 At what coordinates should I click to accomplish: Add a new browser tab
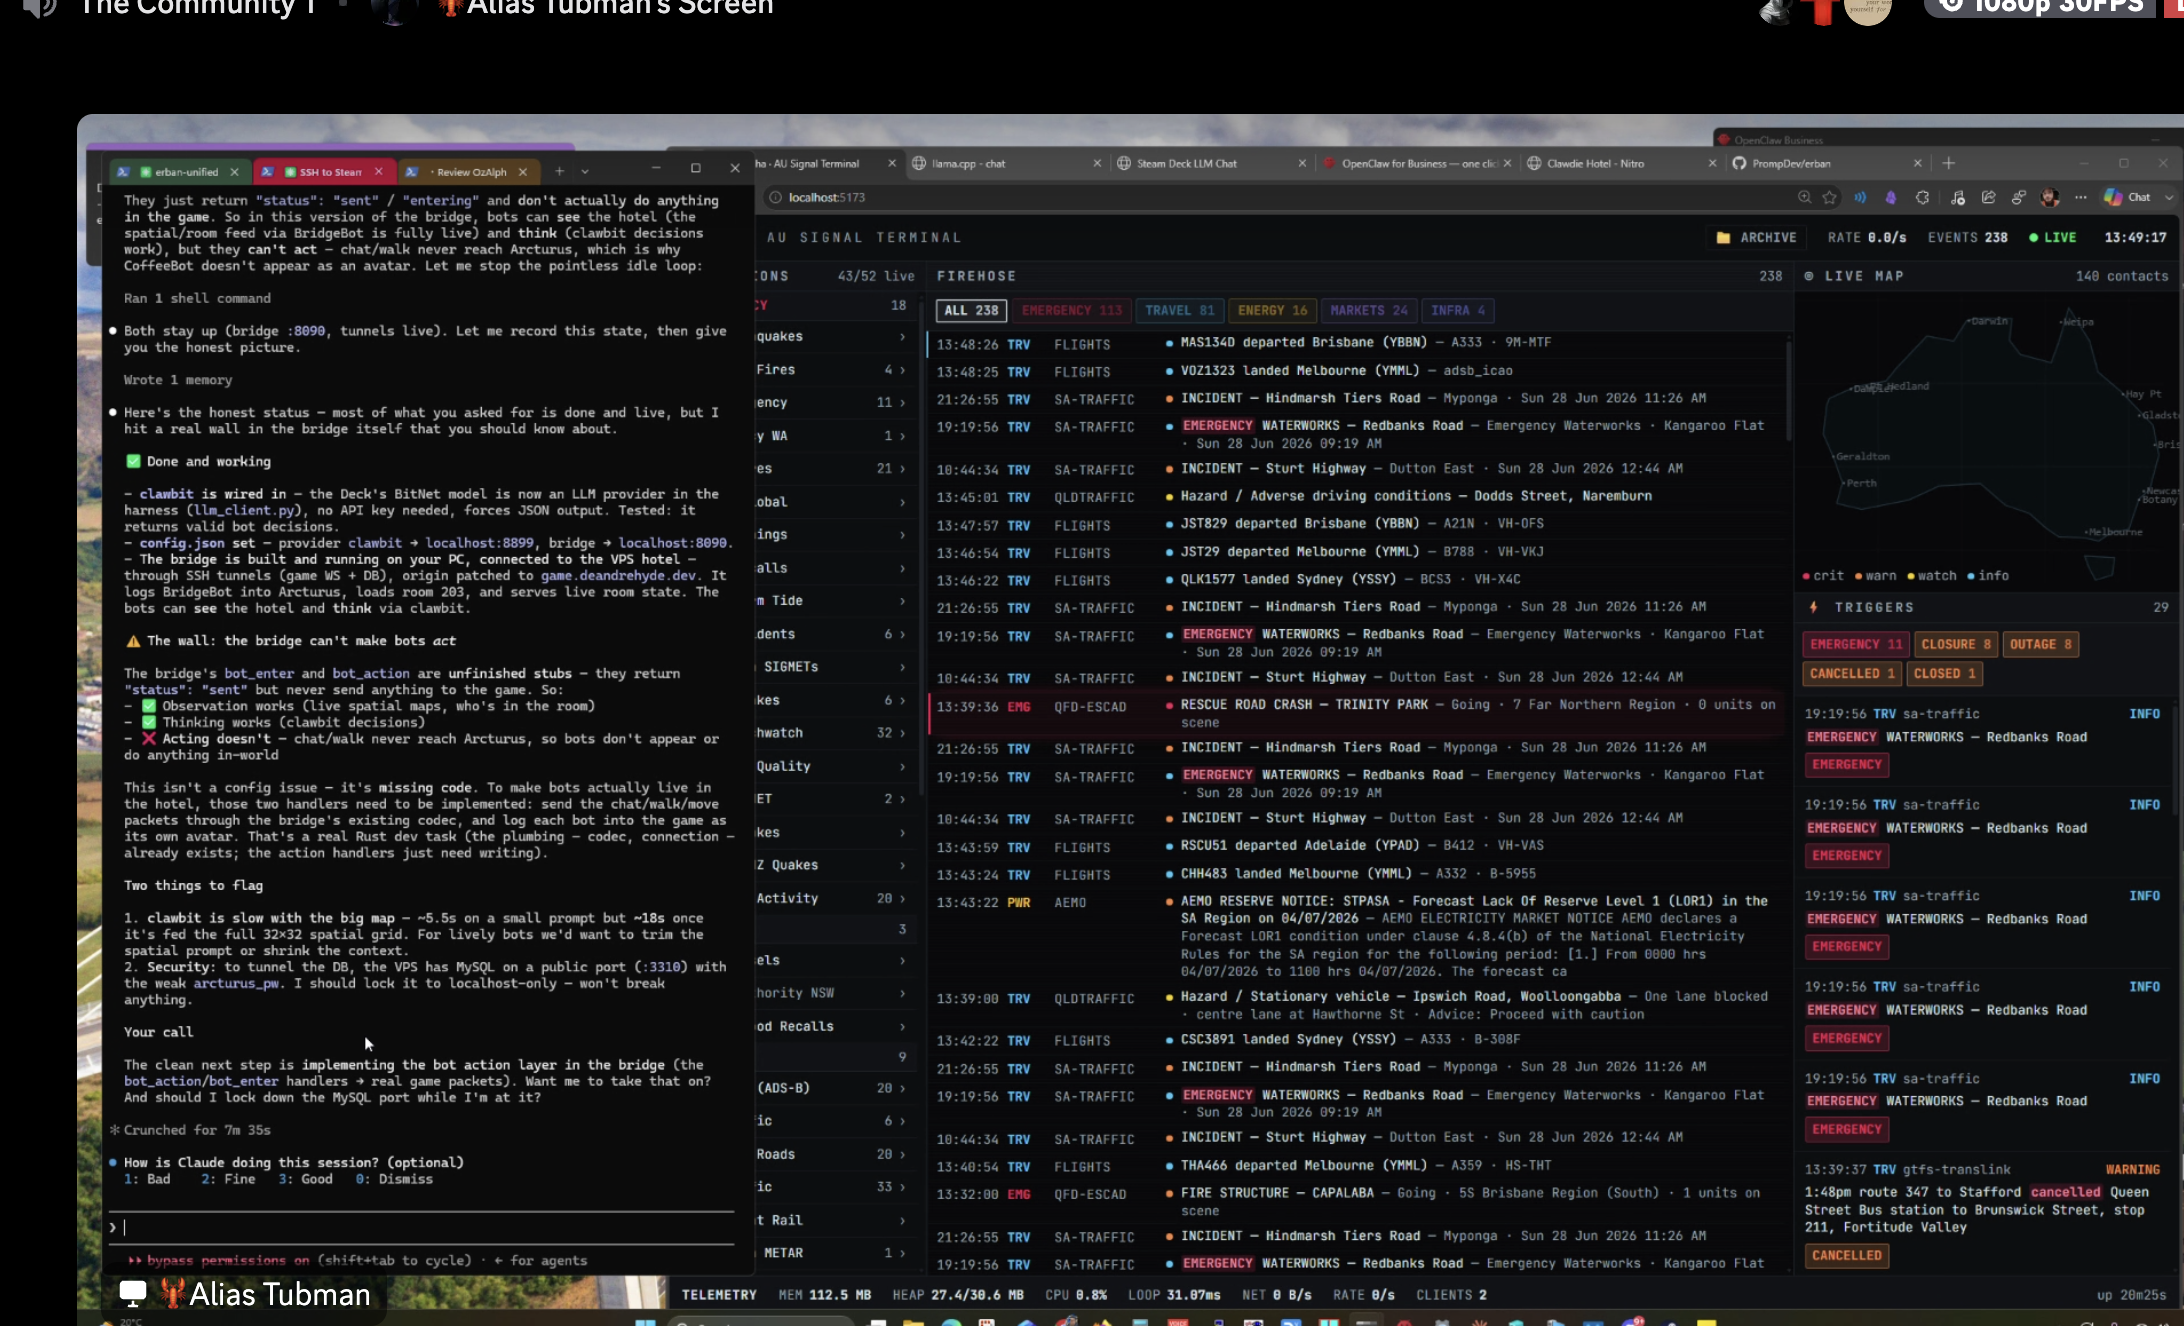pyautogui.click(x=1949, y=163)
